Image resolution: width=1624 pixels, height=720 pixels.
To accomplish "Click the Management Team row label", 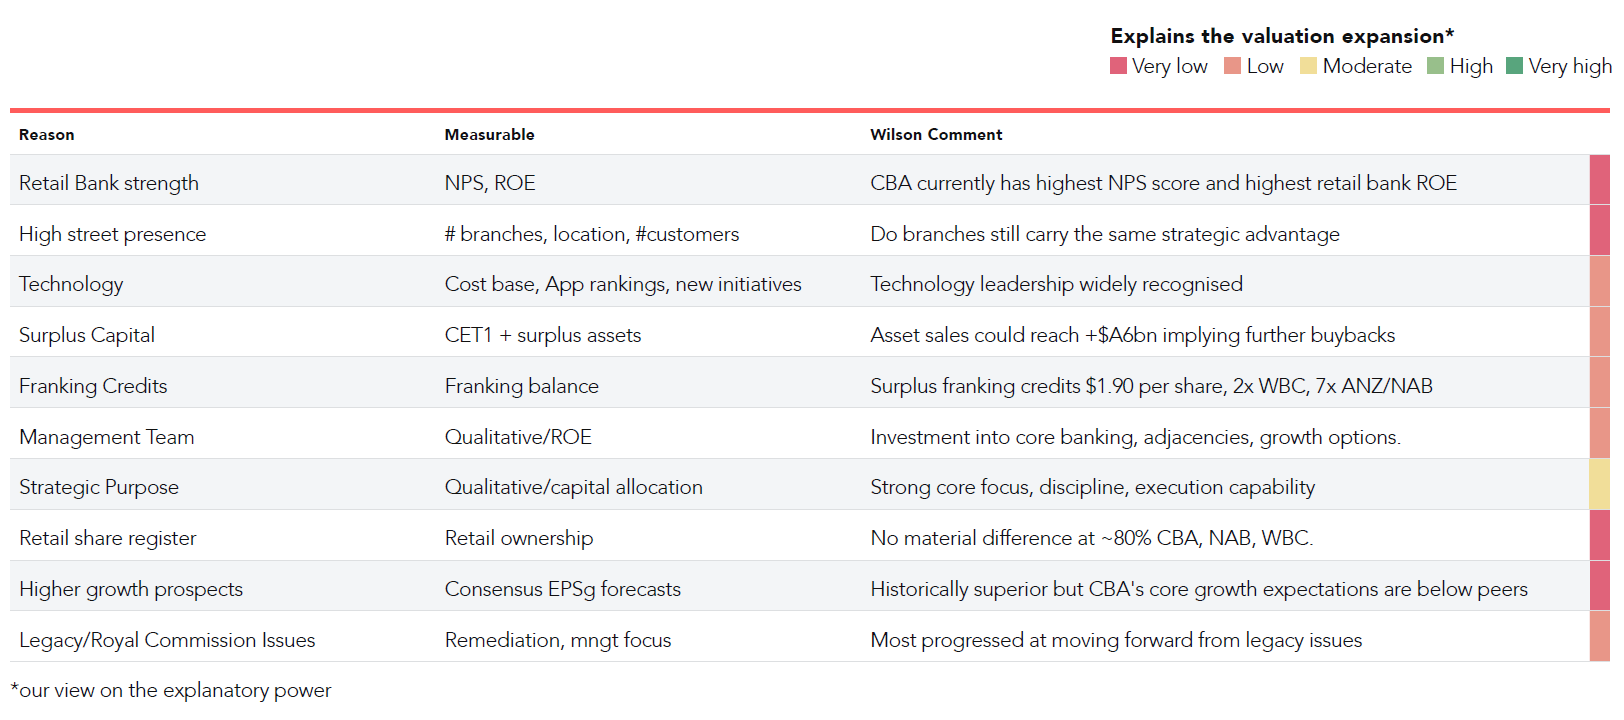I will (107, 437).
